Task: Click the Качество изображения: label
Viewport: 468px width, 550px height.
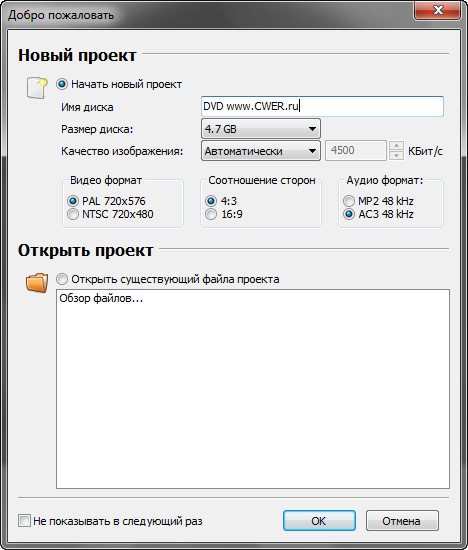Action: coord(122,151)
